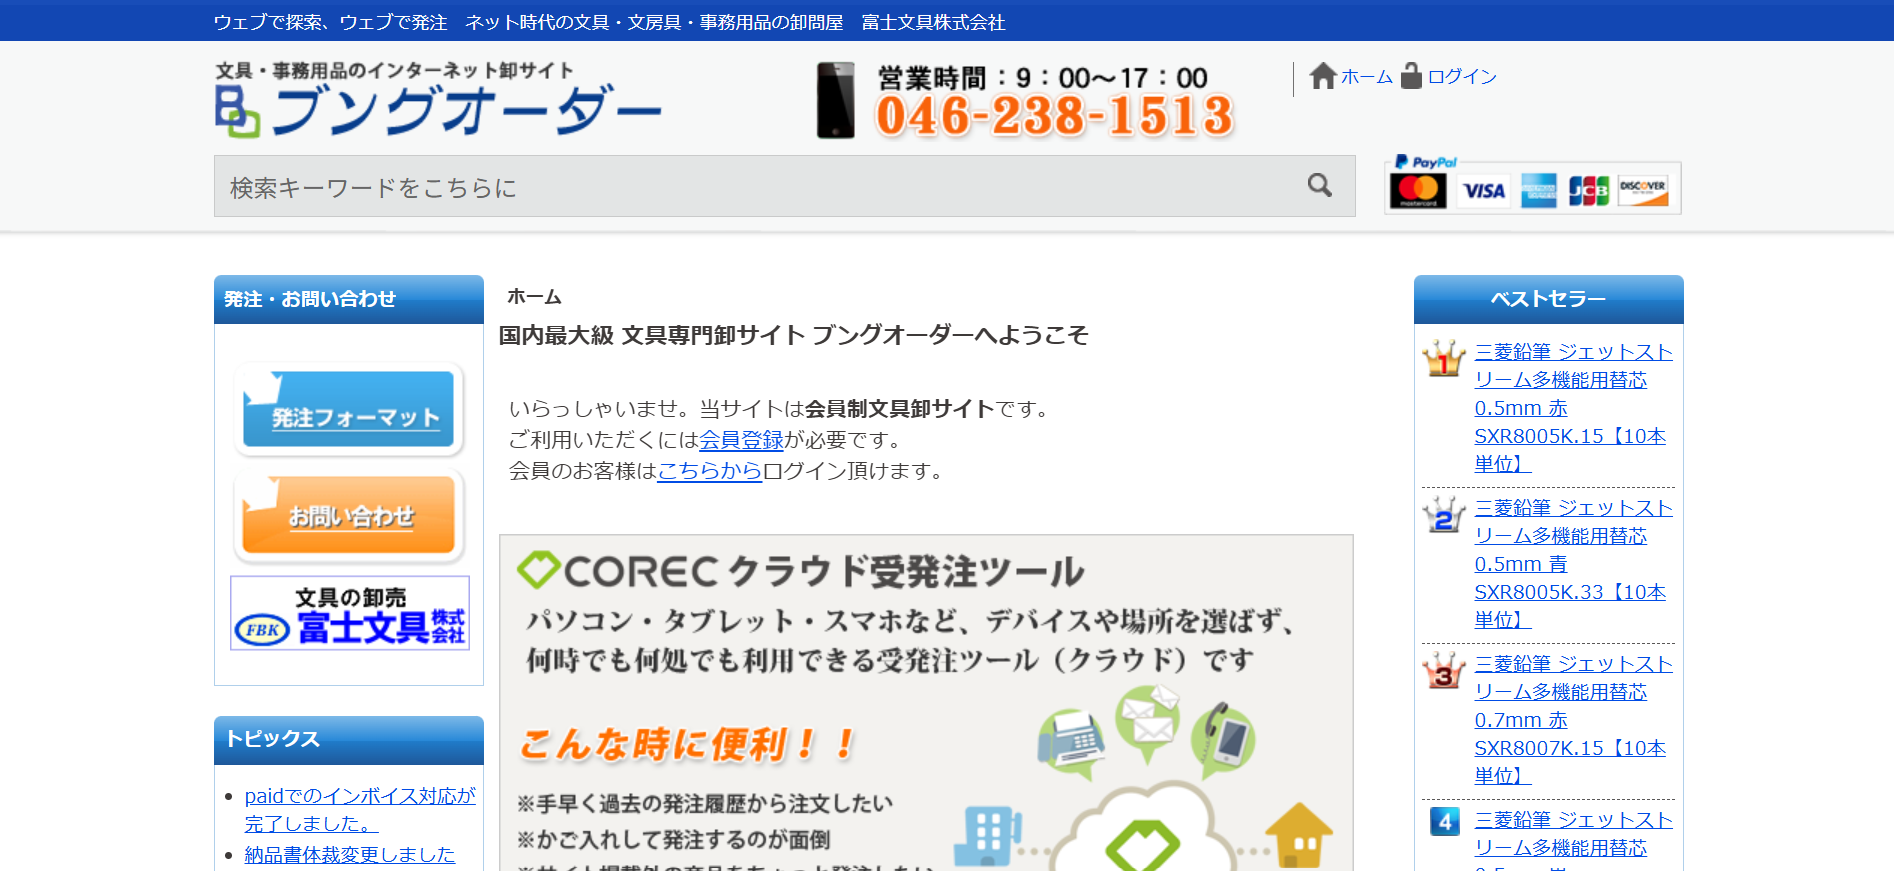Viewport: 1894px width, 871px height.
Task: Follow the こちらから login link
Action: 709,471
